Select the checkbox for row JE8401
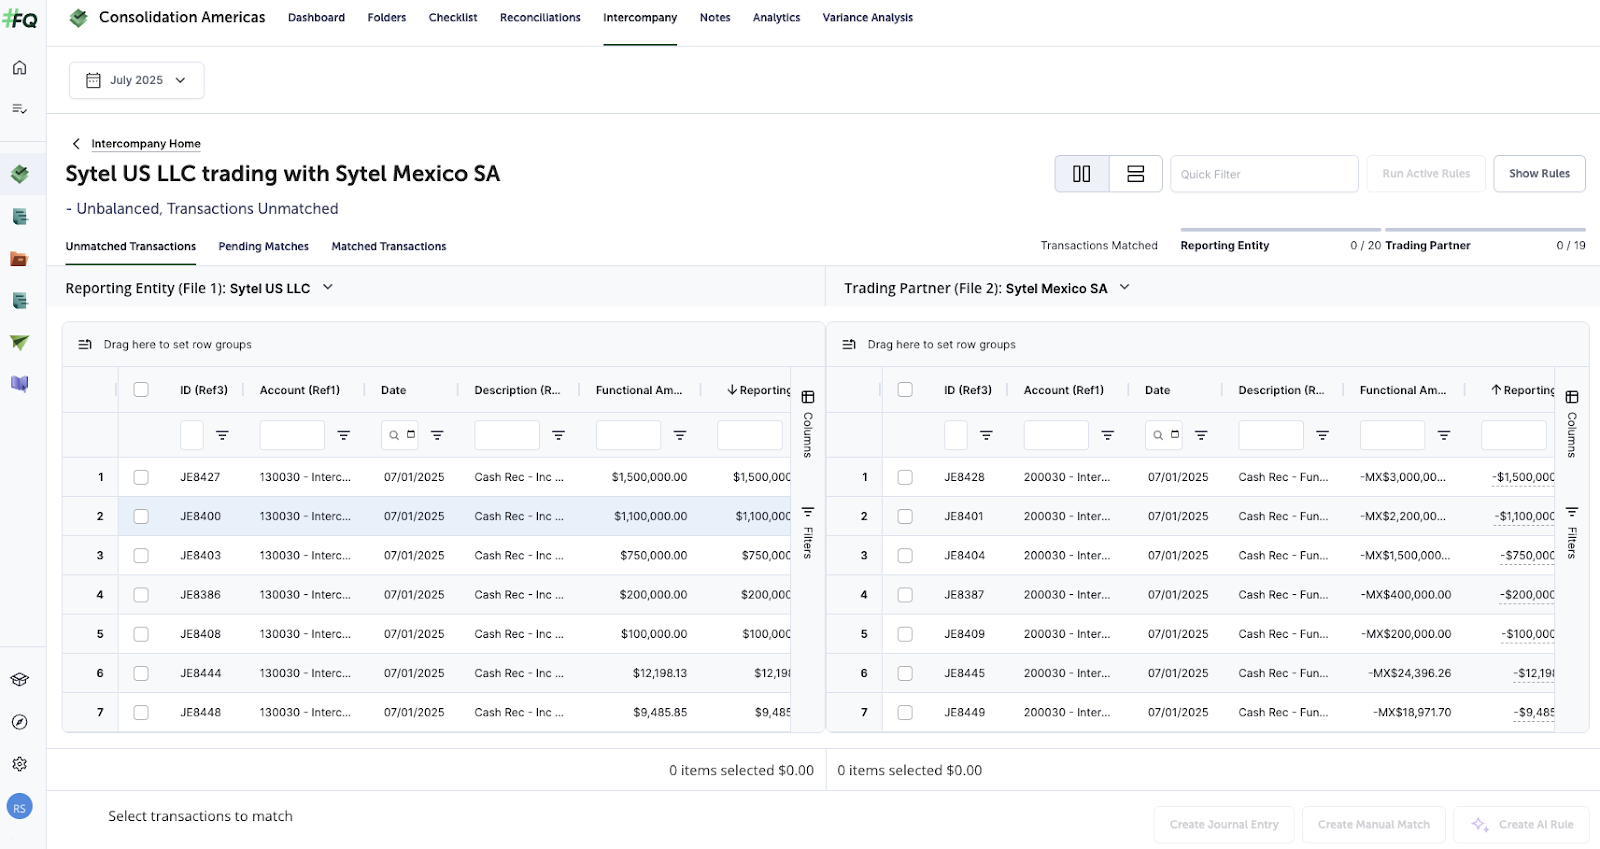The image size is (1600, 849). tap(905, 516)
